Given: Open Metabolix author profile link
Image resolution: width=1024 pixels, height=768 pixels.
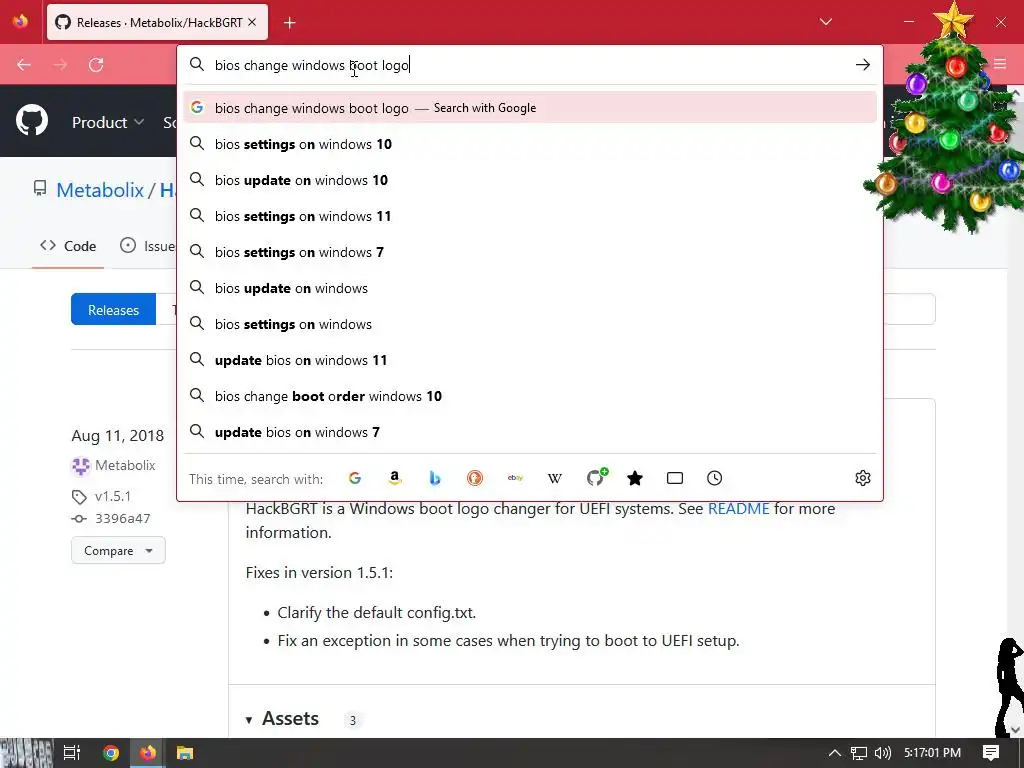Looking at the screenshot, I should [x=125, y=465].
